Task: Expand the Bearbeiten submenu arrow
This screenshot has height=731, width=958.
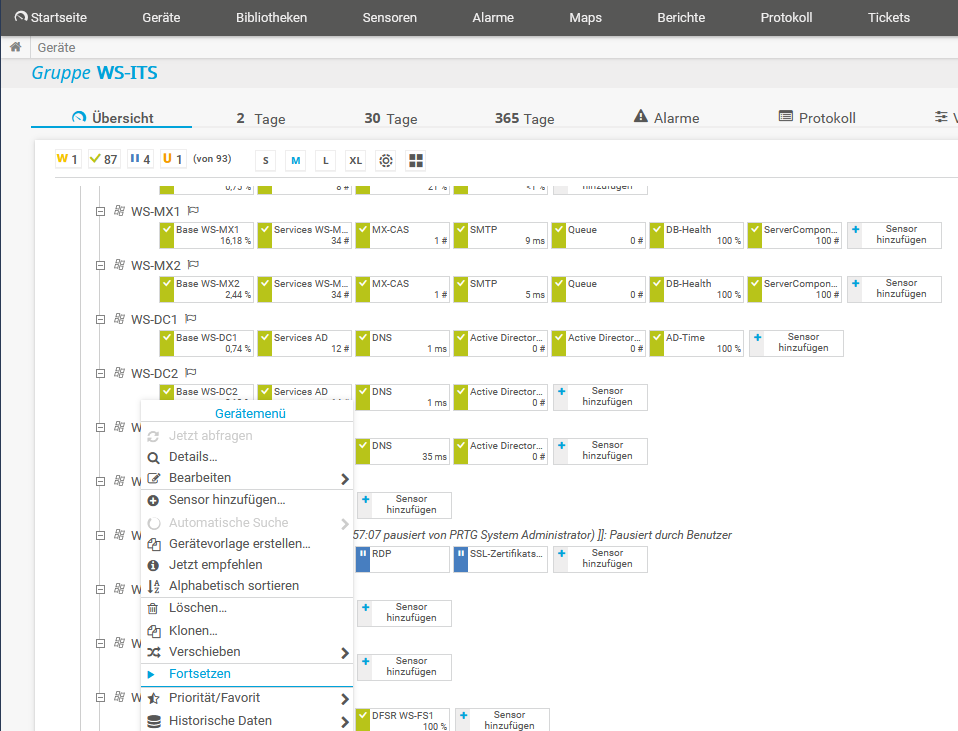Action: [345, 479]
